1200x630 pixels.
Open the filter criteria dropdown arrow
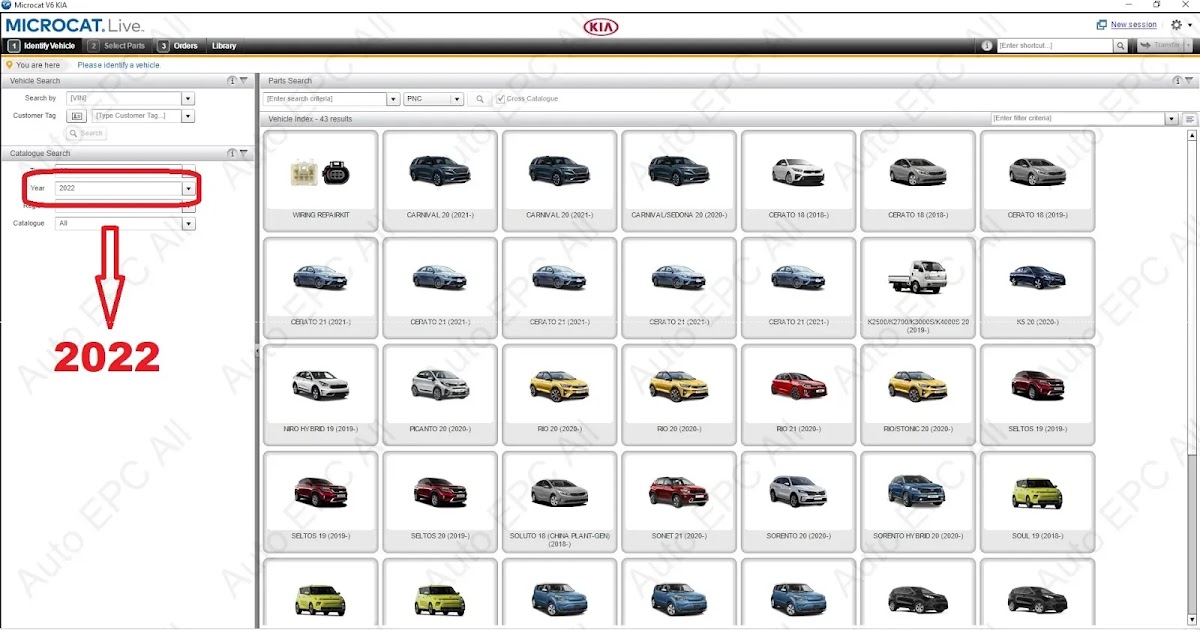[1172, 119]
